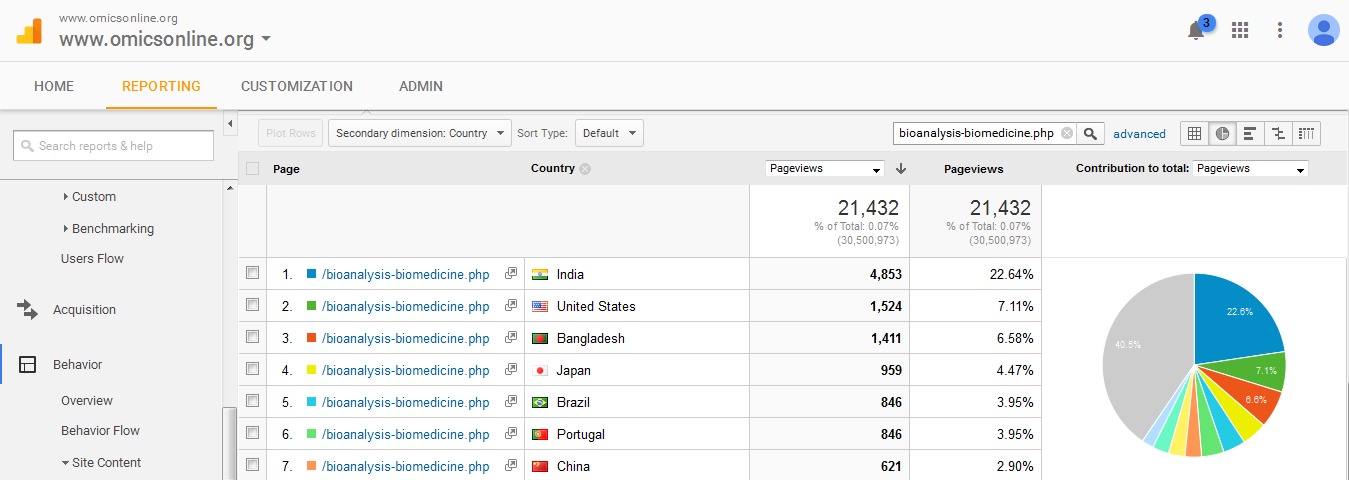Image resolution: width=1349 pixels, height=480 pixels.
Task: Go to the HOME tab
Action: click(x=54, y=87)
